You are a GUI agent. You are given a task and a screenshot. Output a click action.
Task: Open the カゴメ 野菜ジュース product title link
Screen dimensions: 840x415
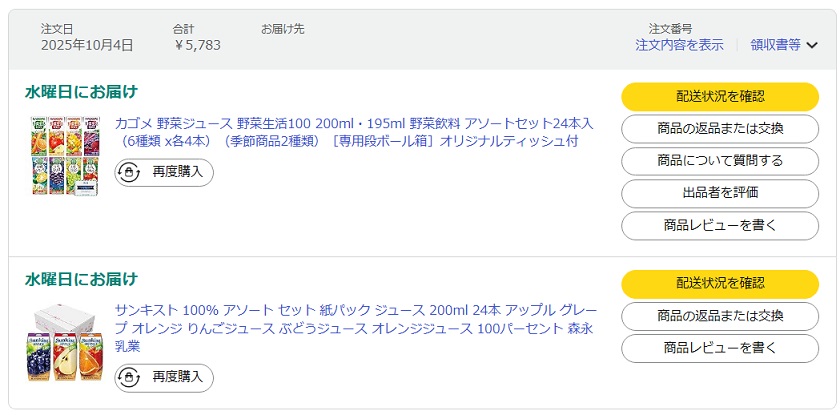click(x=354, y=132)
